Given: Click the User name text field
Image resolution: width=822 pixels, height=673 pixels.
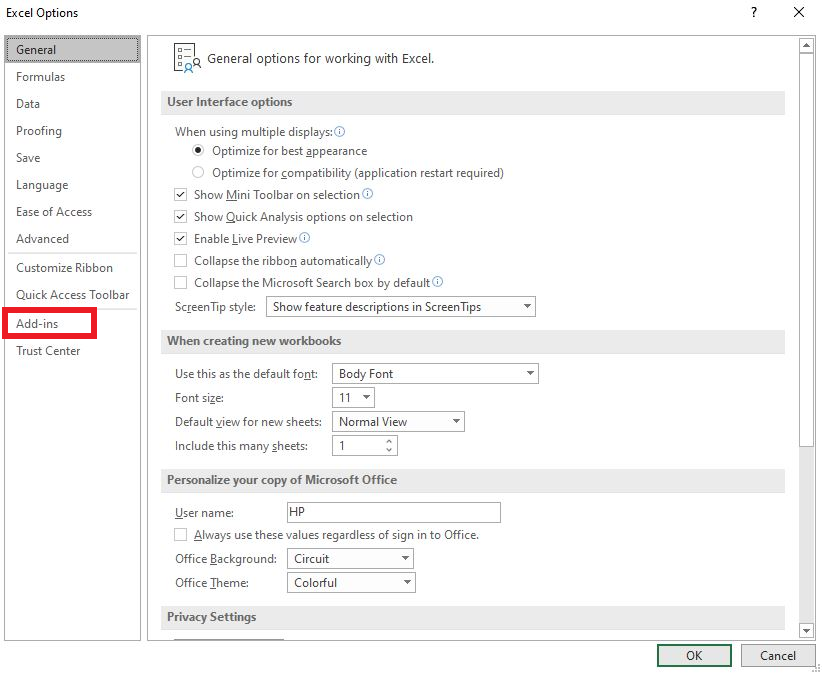Looking at the screenshot, I should 394,512.
